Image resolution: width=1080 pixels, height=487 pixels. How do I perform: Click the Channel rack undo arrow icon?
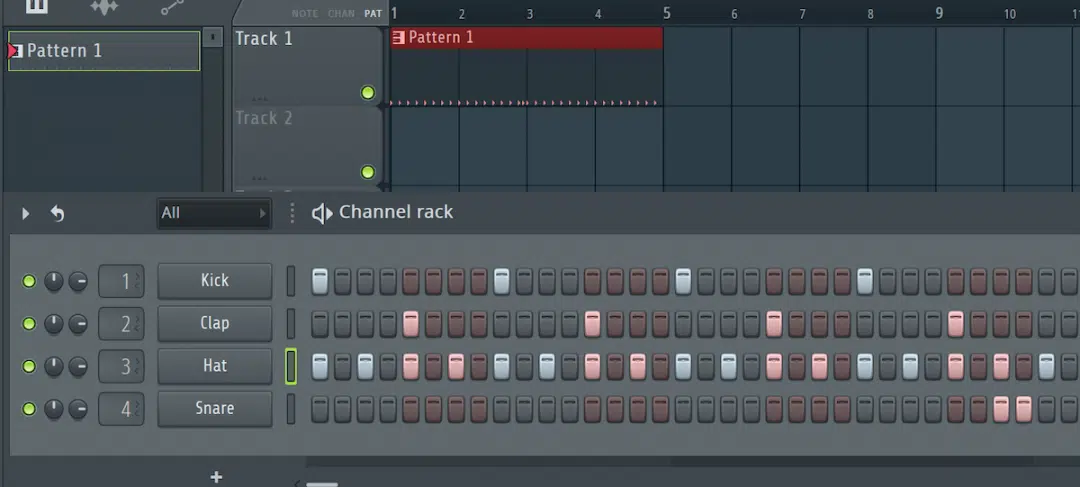click(57, 214)
